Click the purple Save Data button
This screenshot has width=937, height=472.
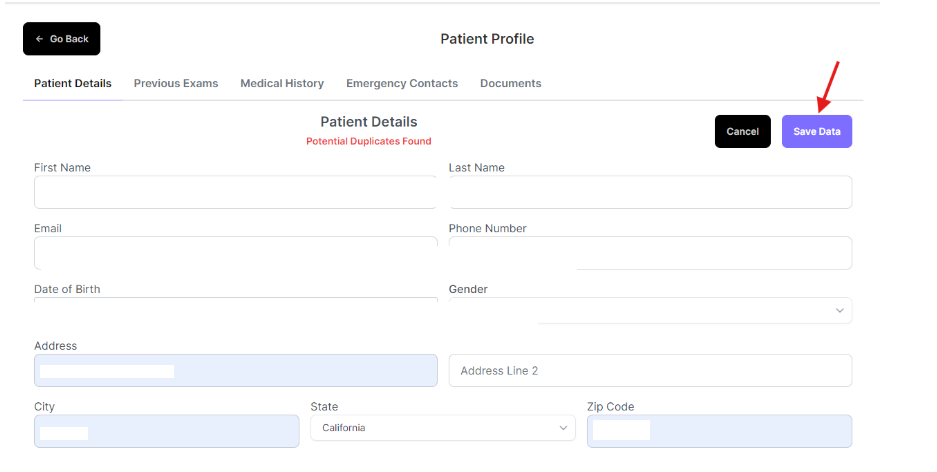click(x=816, y=132)
